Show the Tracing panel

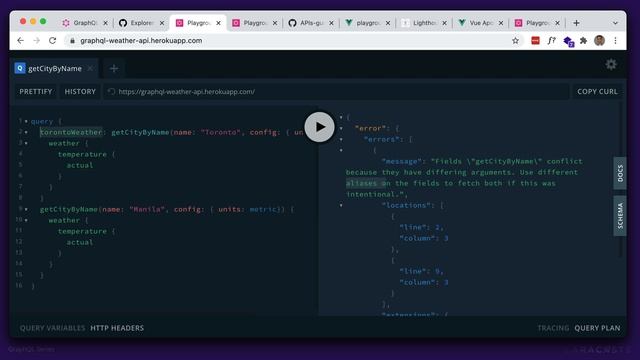553,328
